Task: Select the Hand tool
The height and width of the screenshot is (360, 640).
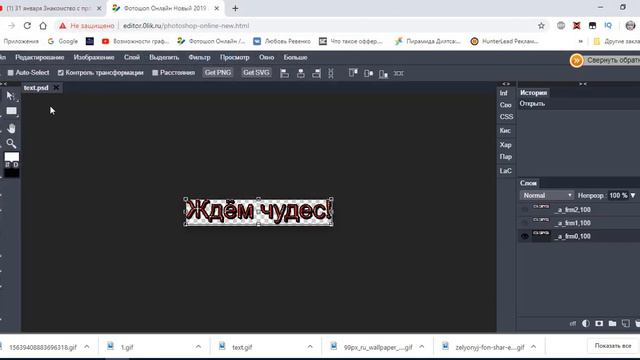Action: pyautogui.click(x=11, y=128)
